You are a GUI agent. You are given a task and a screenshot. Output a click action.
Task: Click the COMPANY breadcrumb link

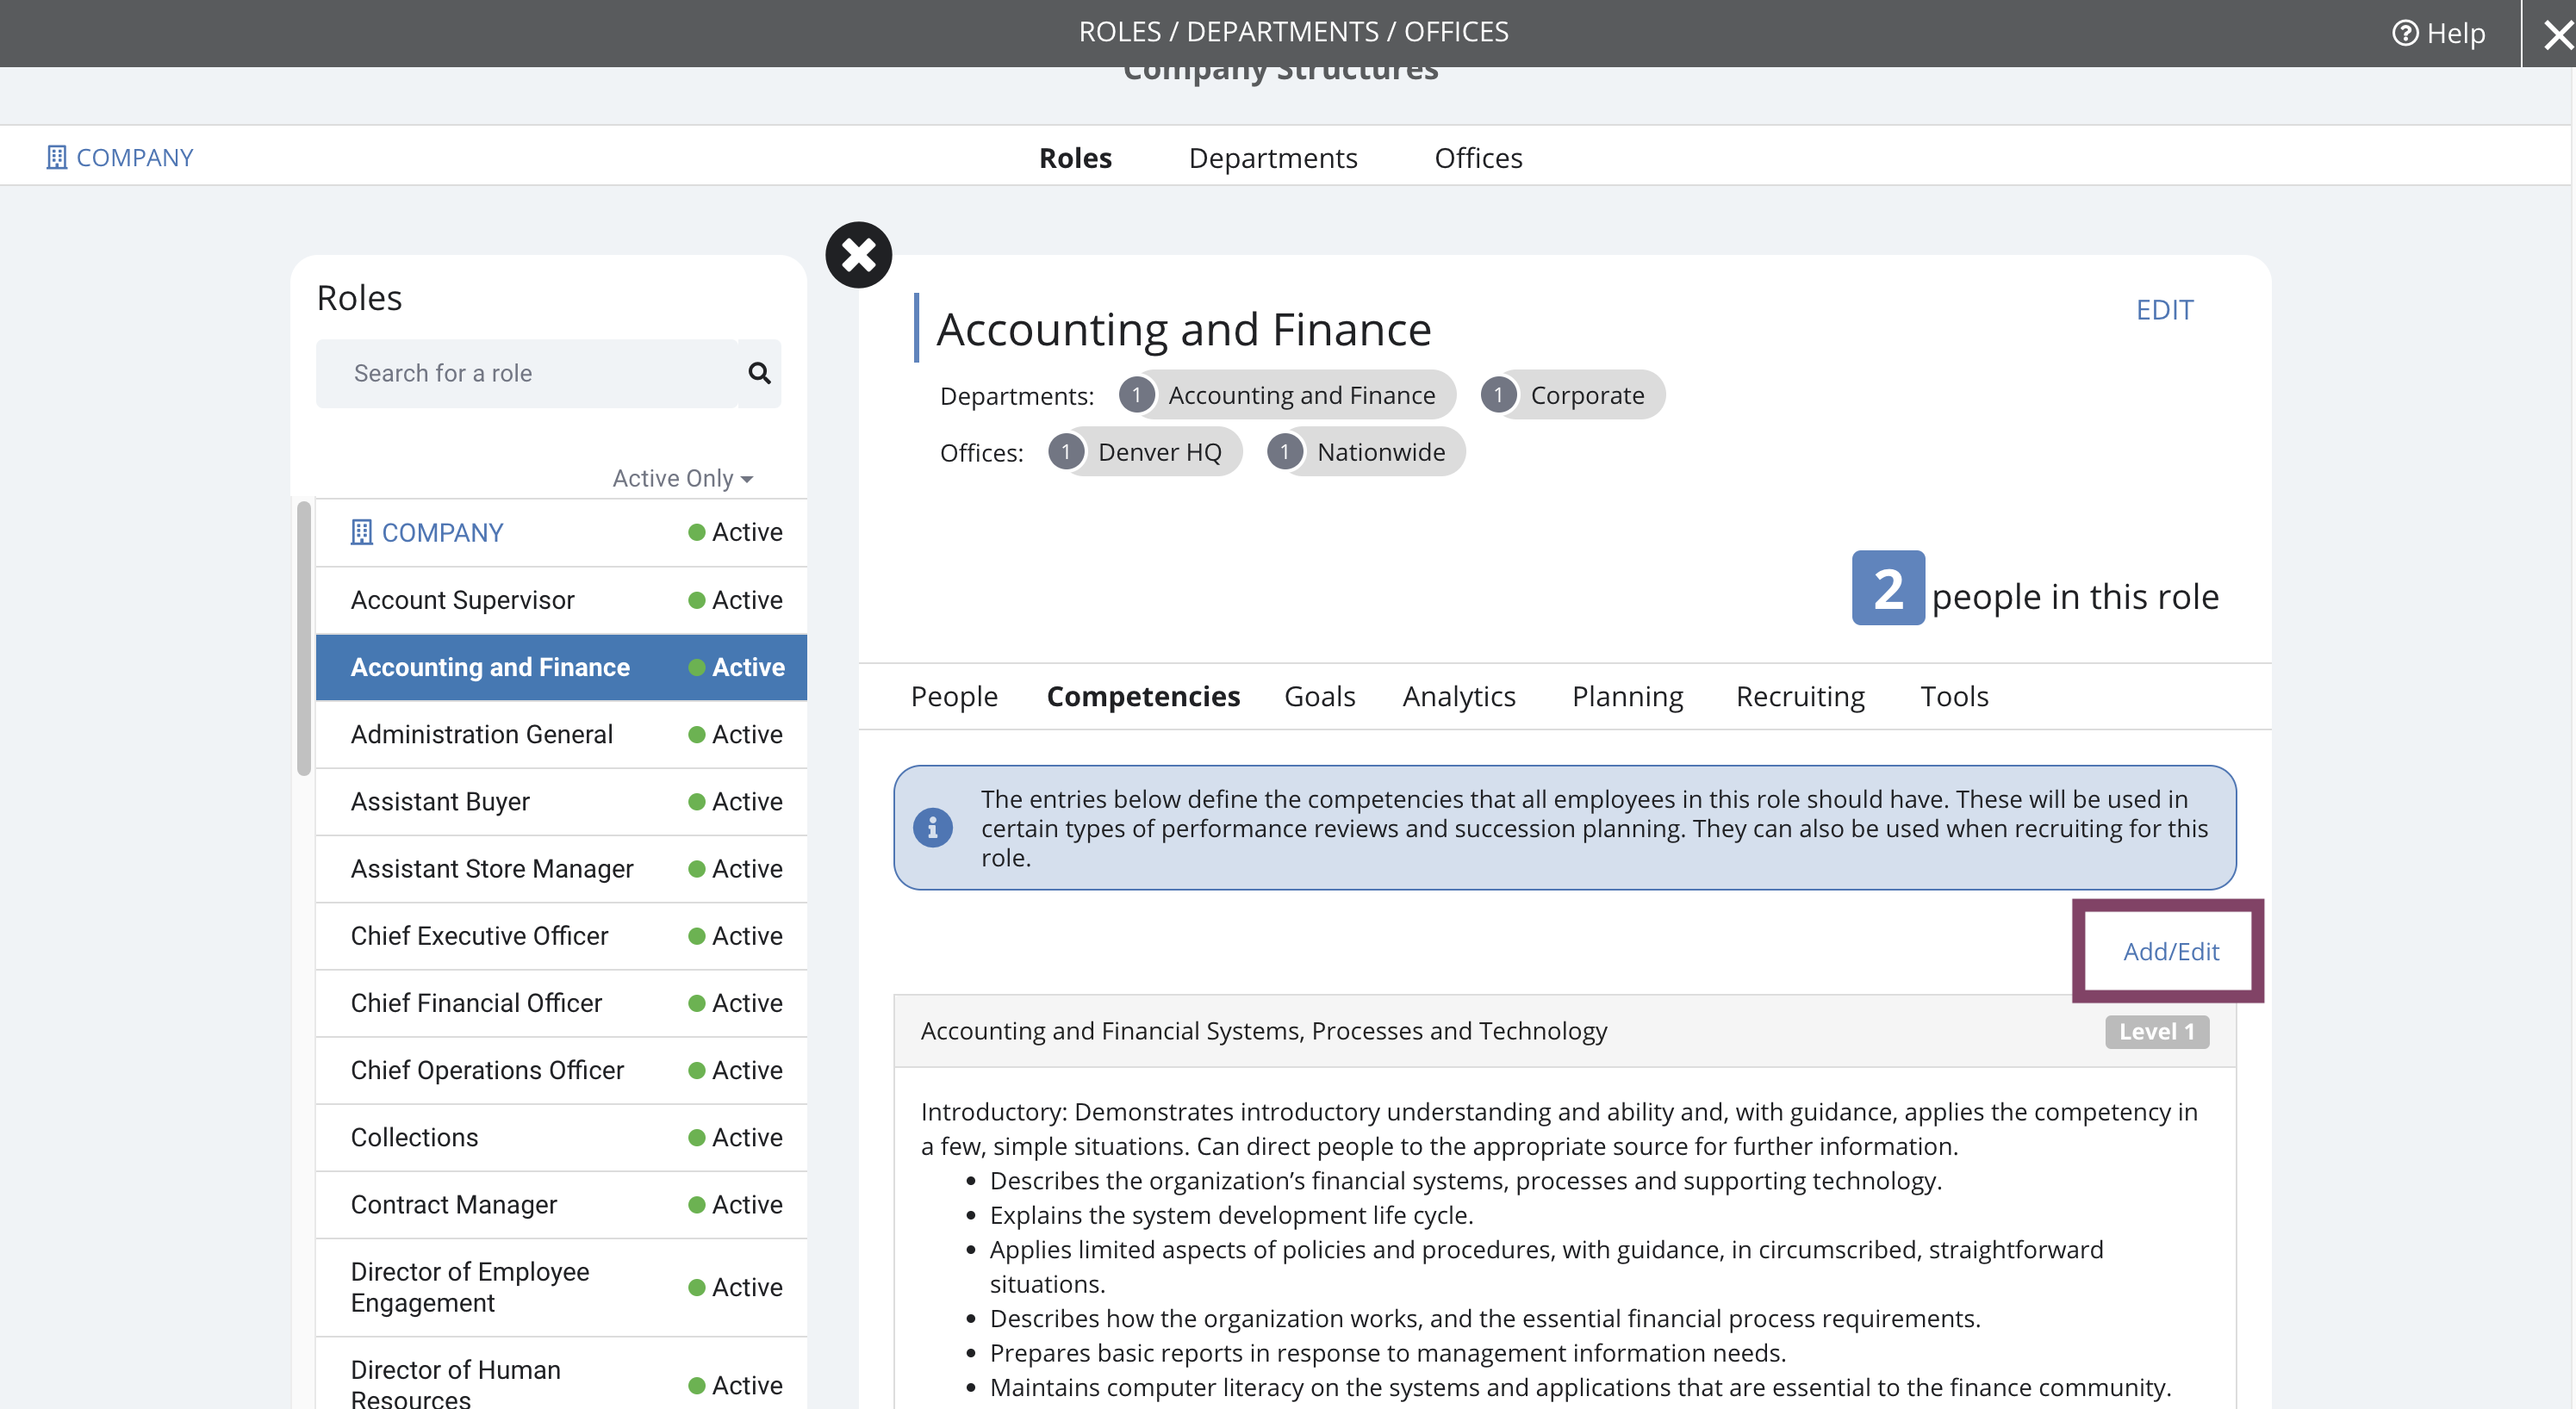(x=120, y=157)
